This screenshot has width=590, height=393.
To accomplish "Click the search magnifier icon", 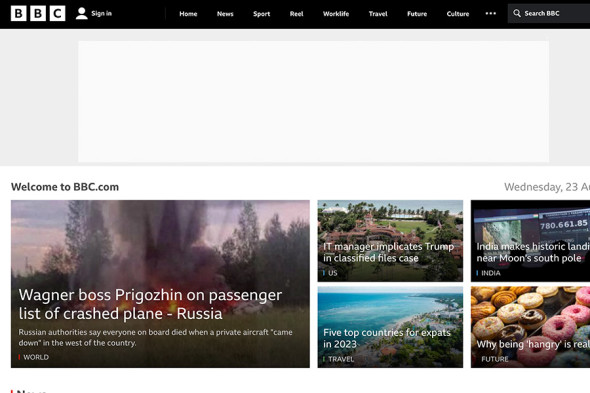I will pyautogui.click(x=517, y=14).
